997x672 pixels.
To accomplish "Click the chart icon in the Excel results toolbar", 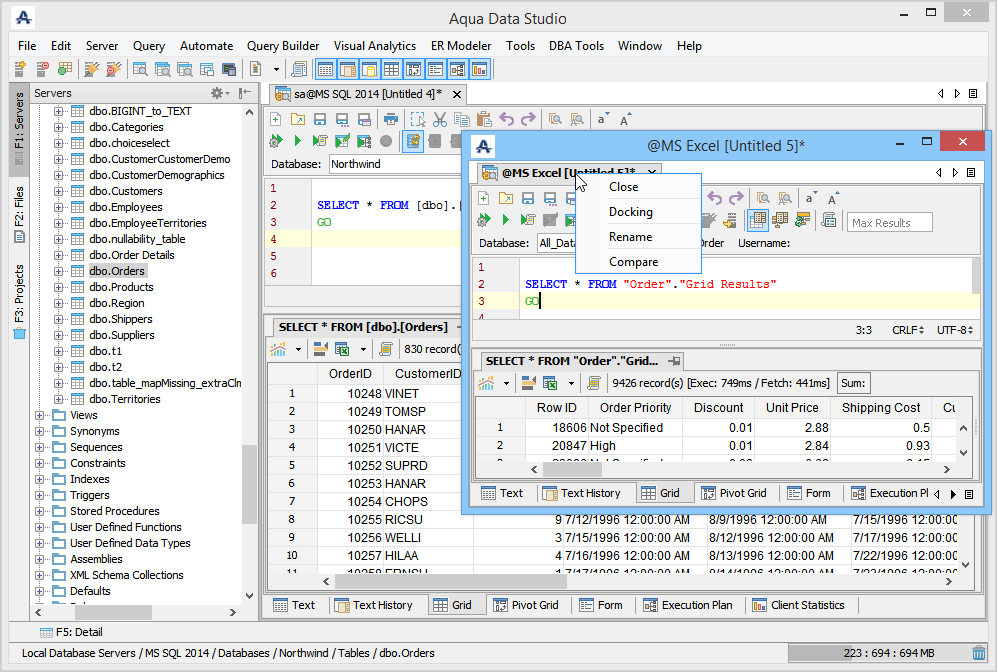I will click(x=488, y=383).
